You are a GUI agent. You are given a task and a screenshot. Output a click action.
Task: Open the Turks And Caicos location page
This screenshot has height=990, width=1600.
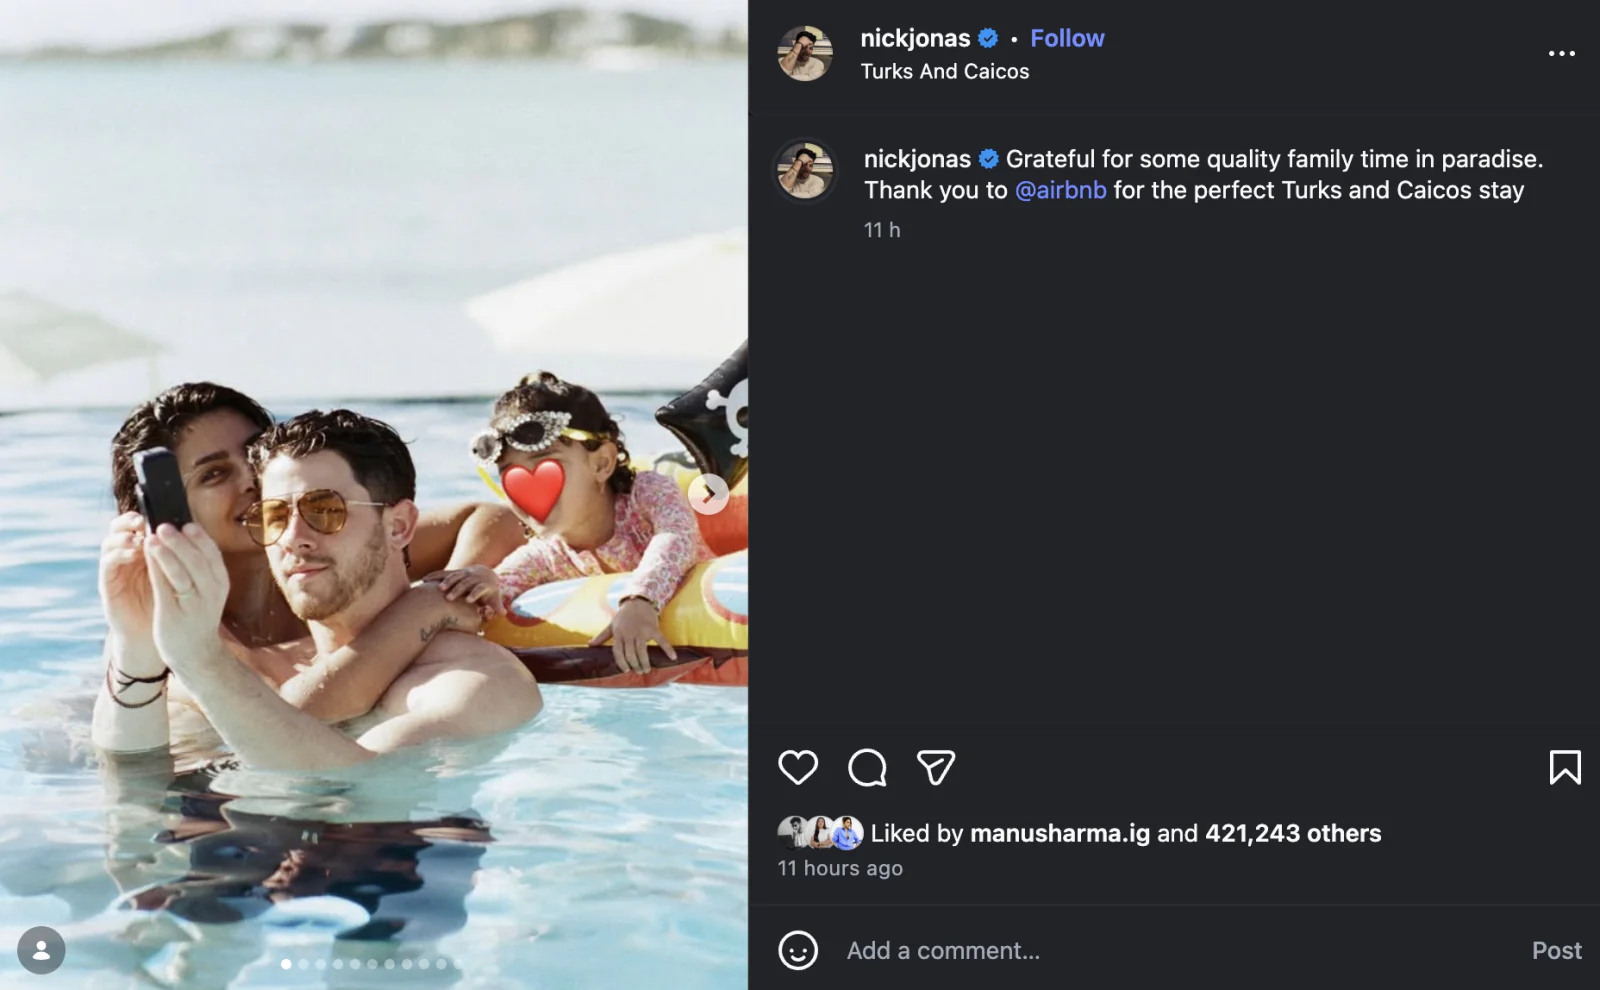click(944, 71)
